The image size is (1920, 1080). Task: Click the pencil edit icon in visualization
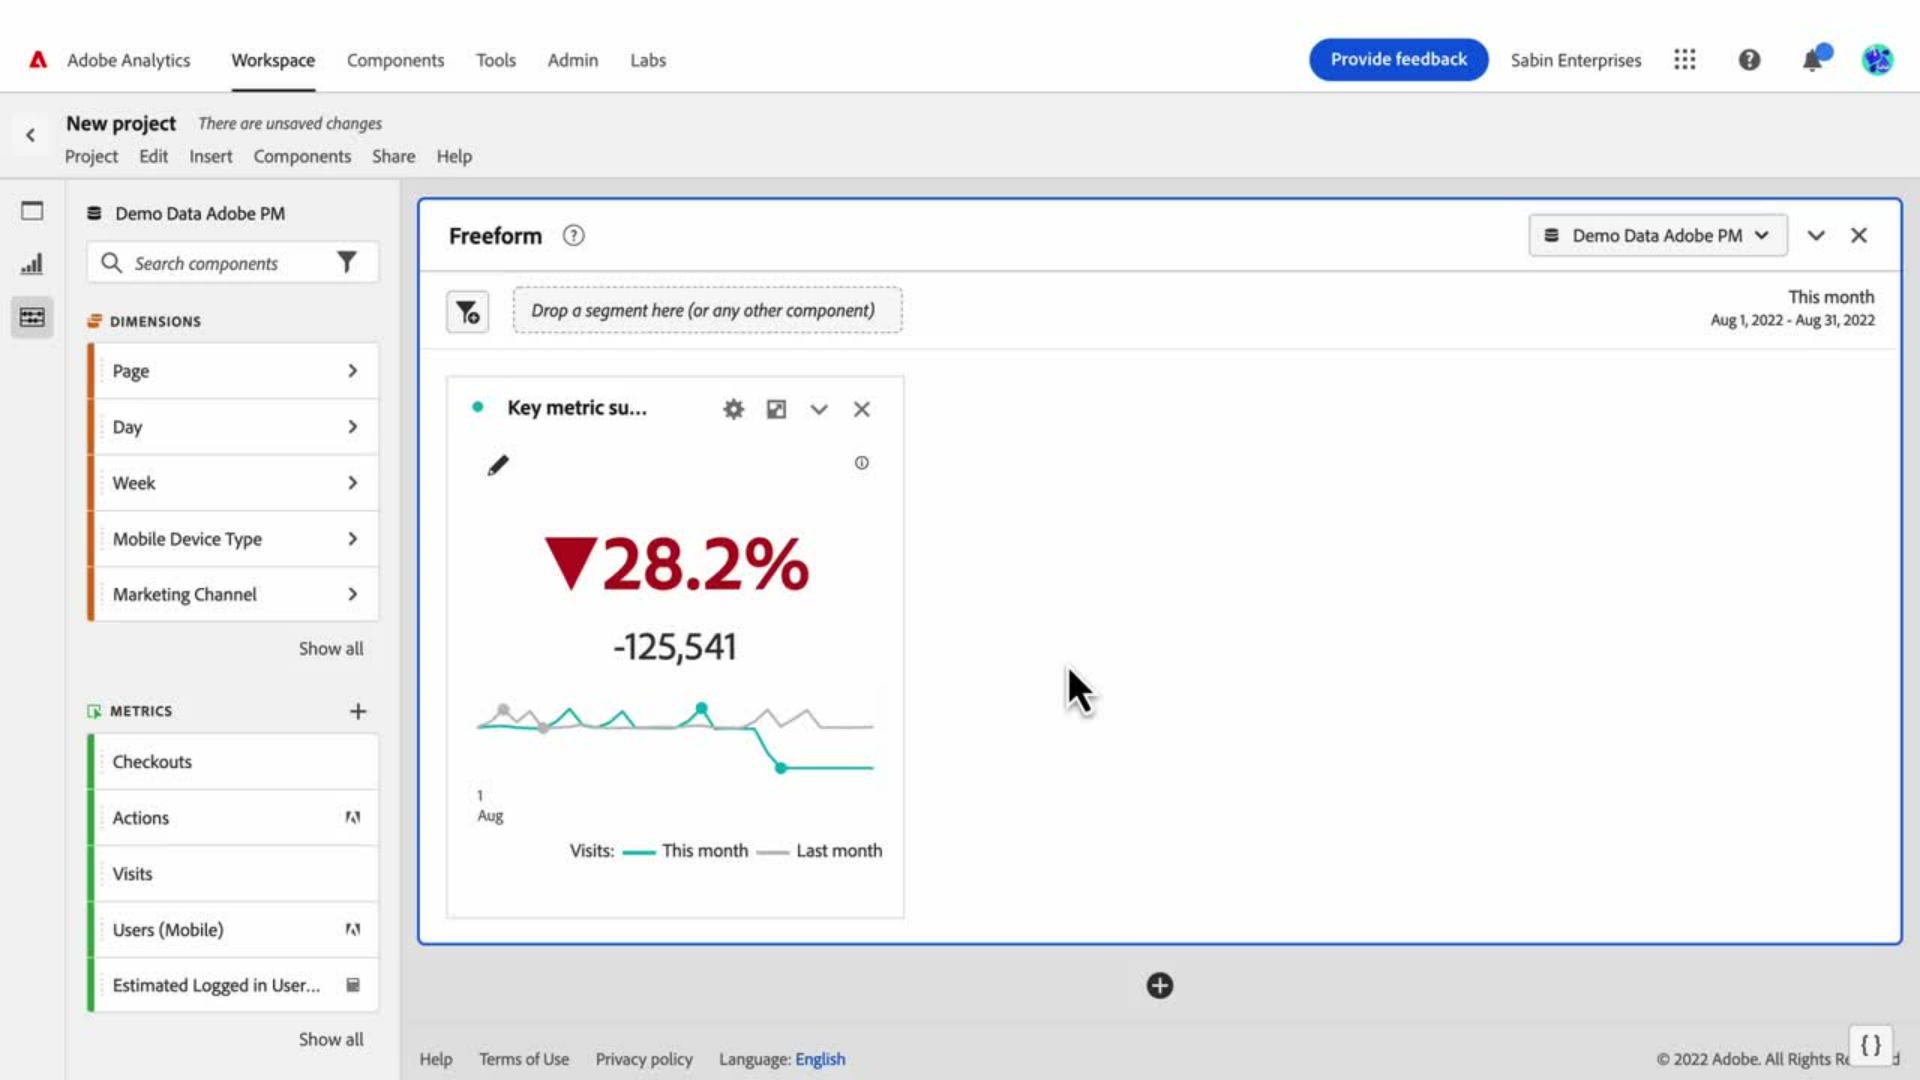(x=497, y=466)
